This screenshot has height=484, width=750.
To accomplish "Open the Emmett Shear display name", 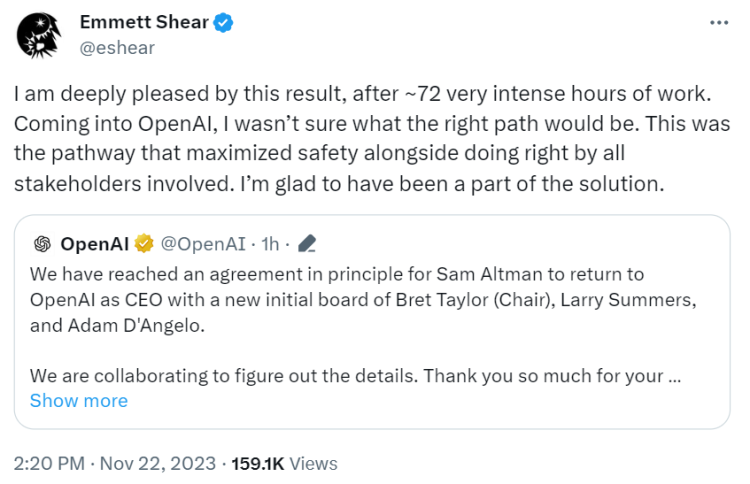I will pos(145,21).
